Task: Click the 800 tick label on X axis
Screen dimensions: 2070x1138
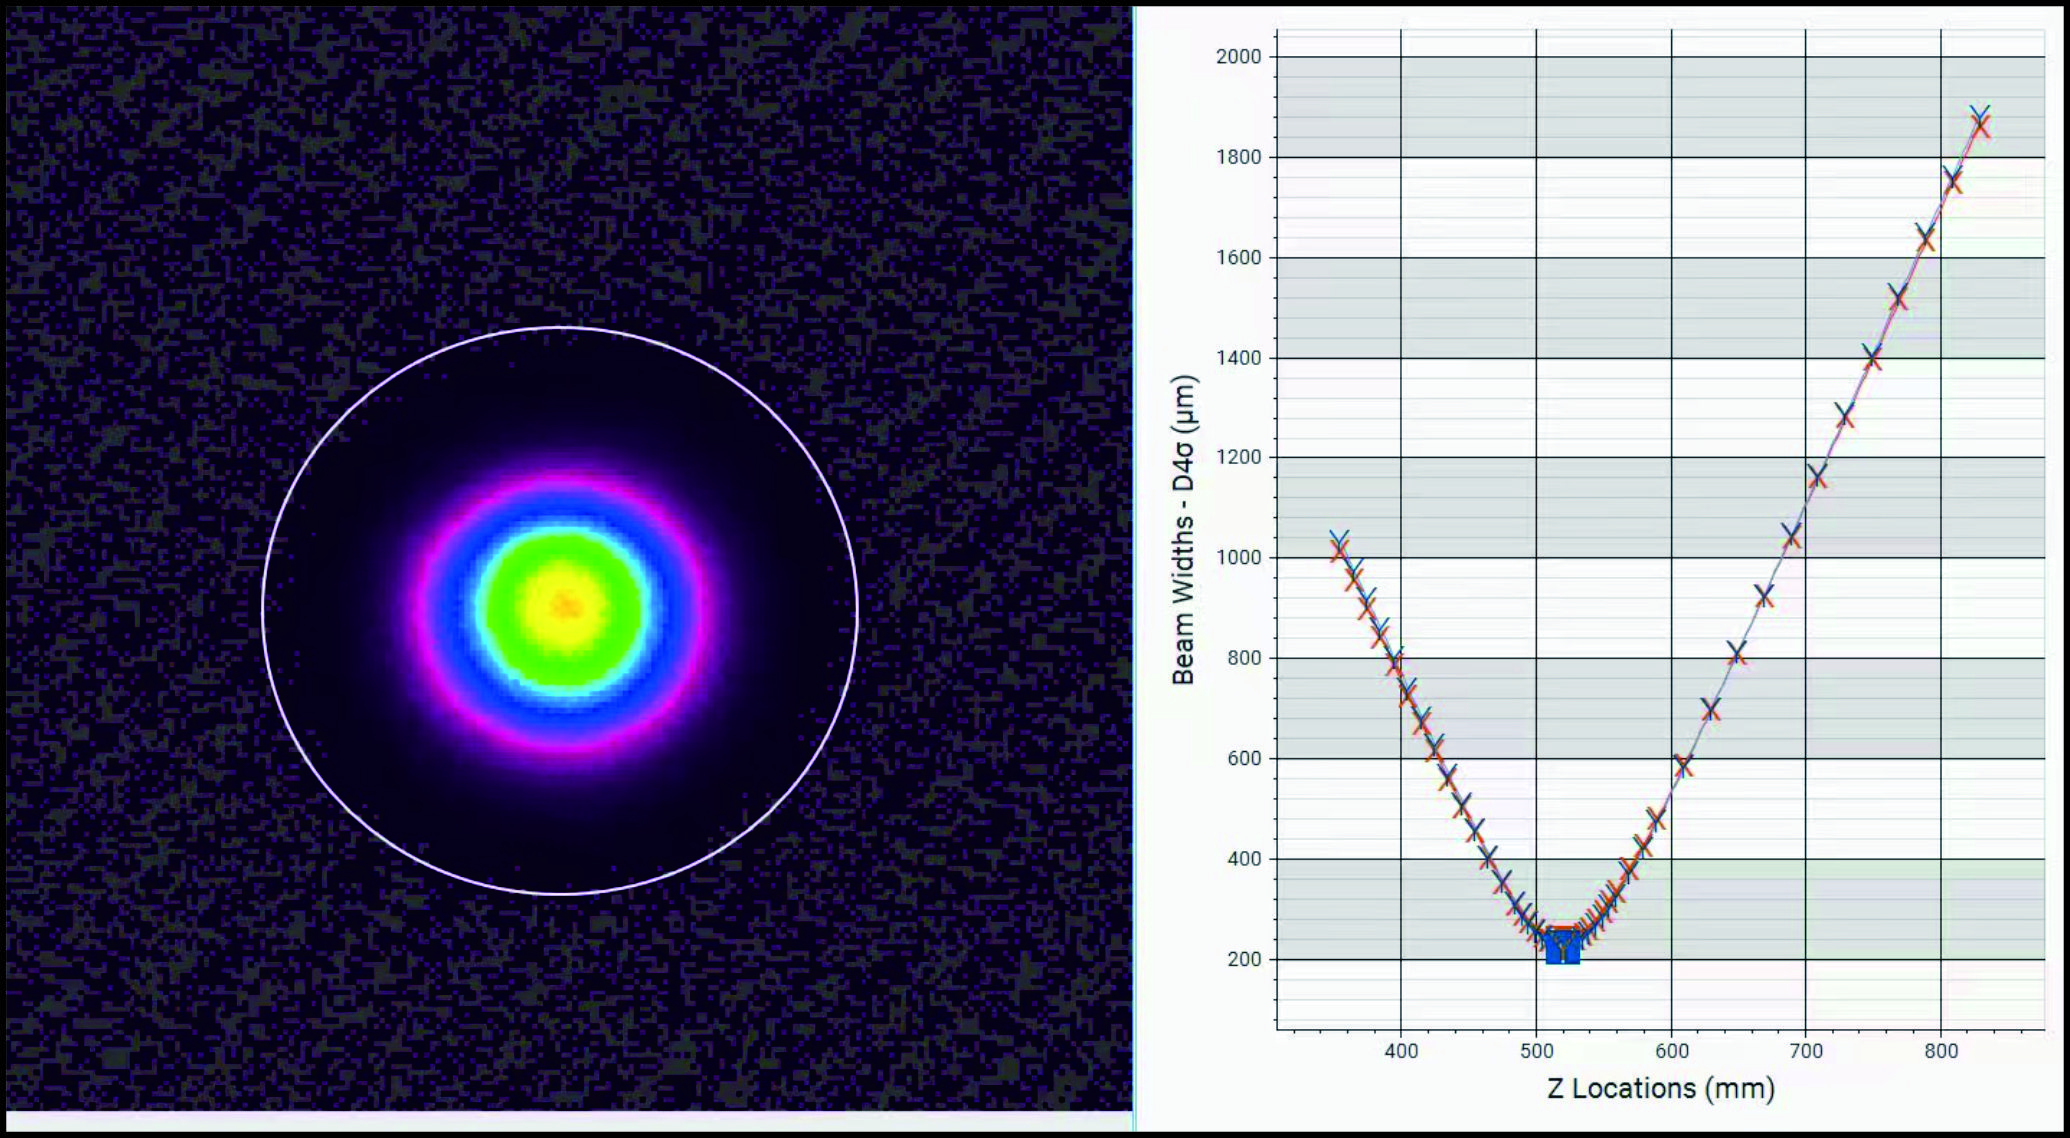Action: (1940, 1051)
